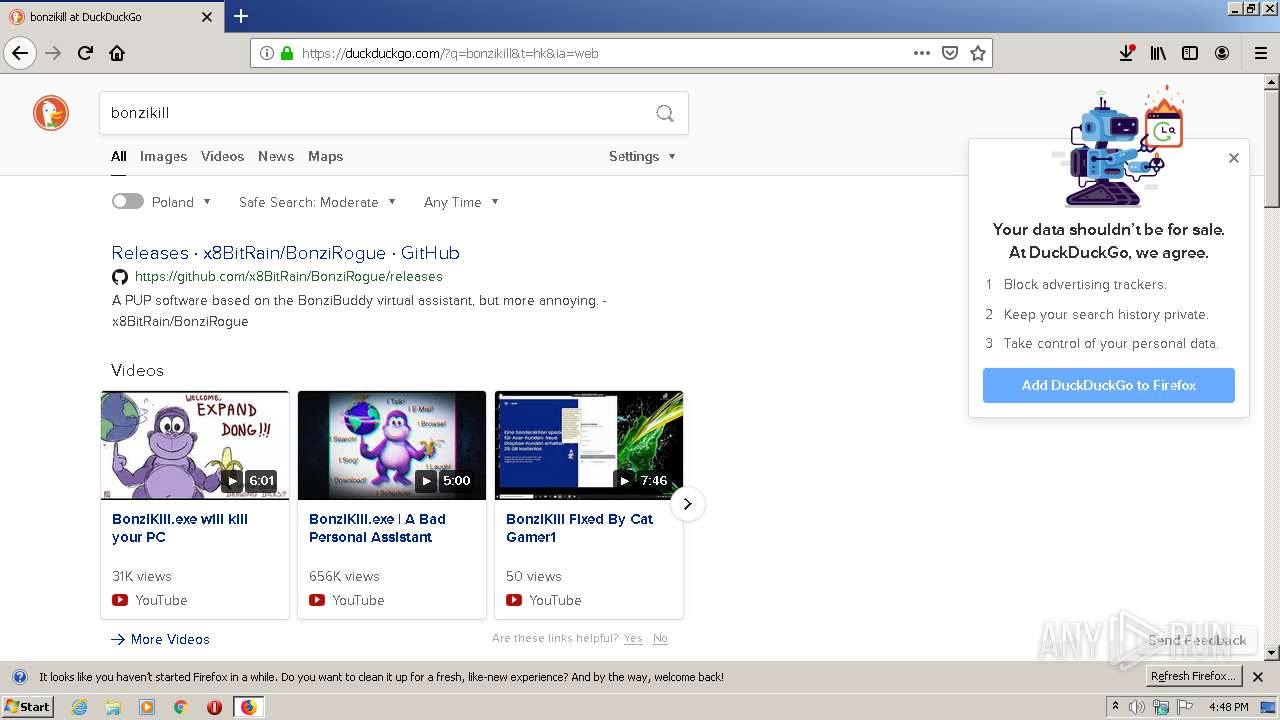Show site information via the info icon
The width and height of the screenshot is (1280, 720).
[266, 53]
